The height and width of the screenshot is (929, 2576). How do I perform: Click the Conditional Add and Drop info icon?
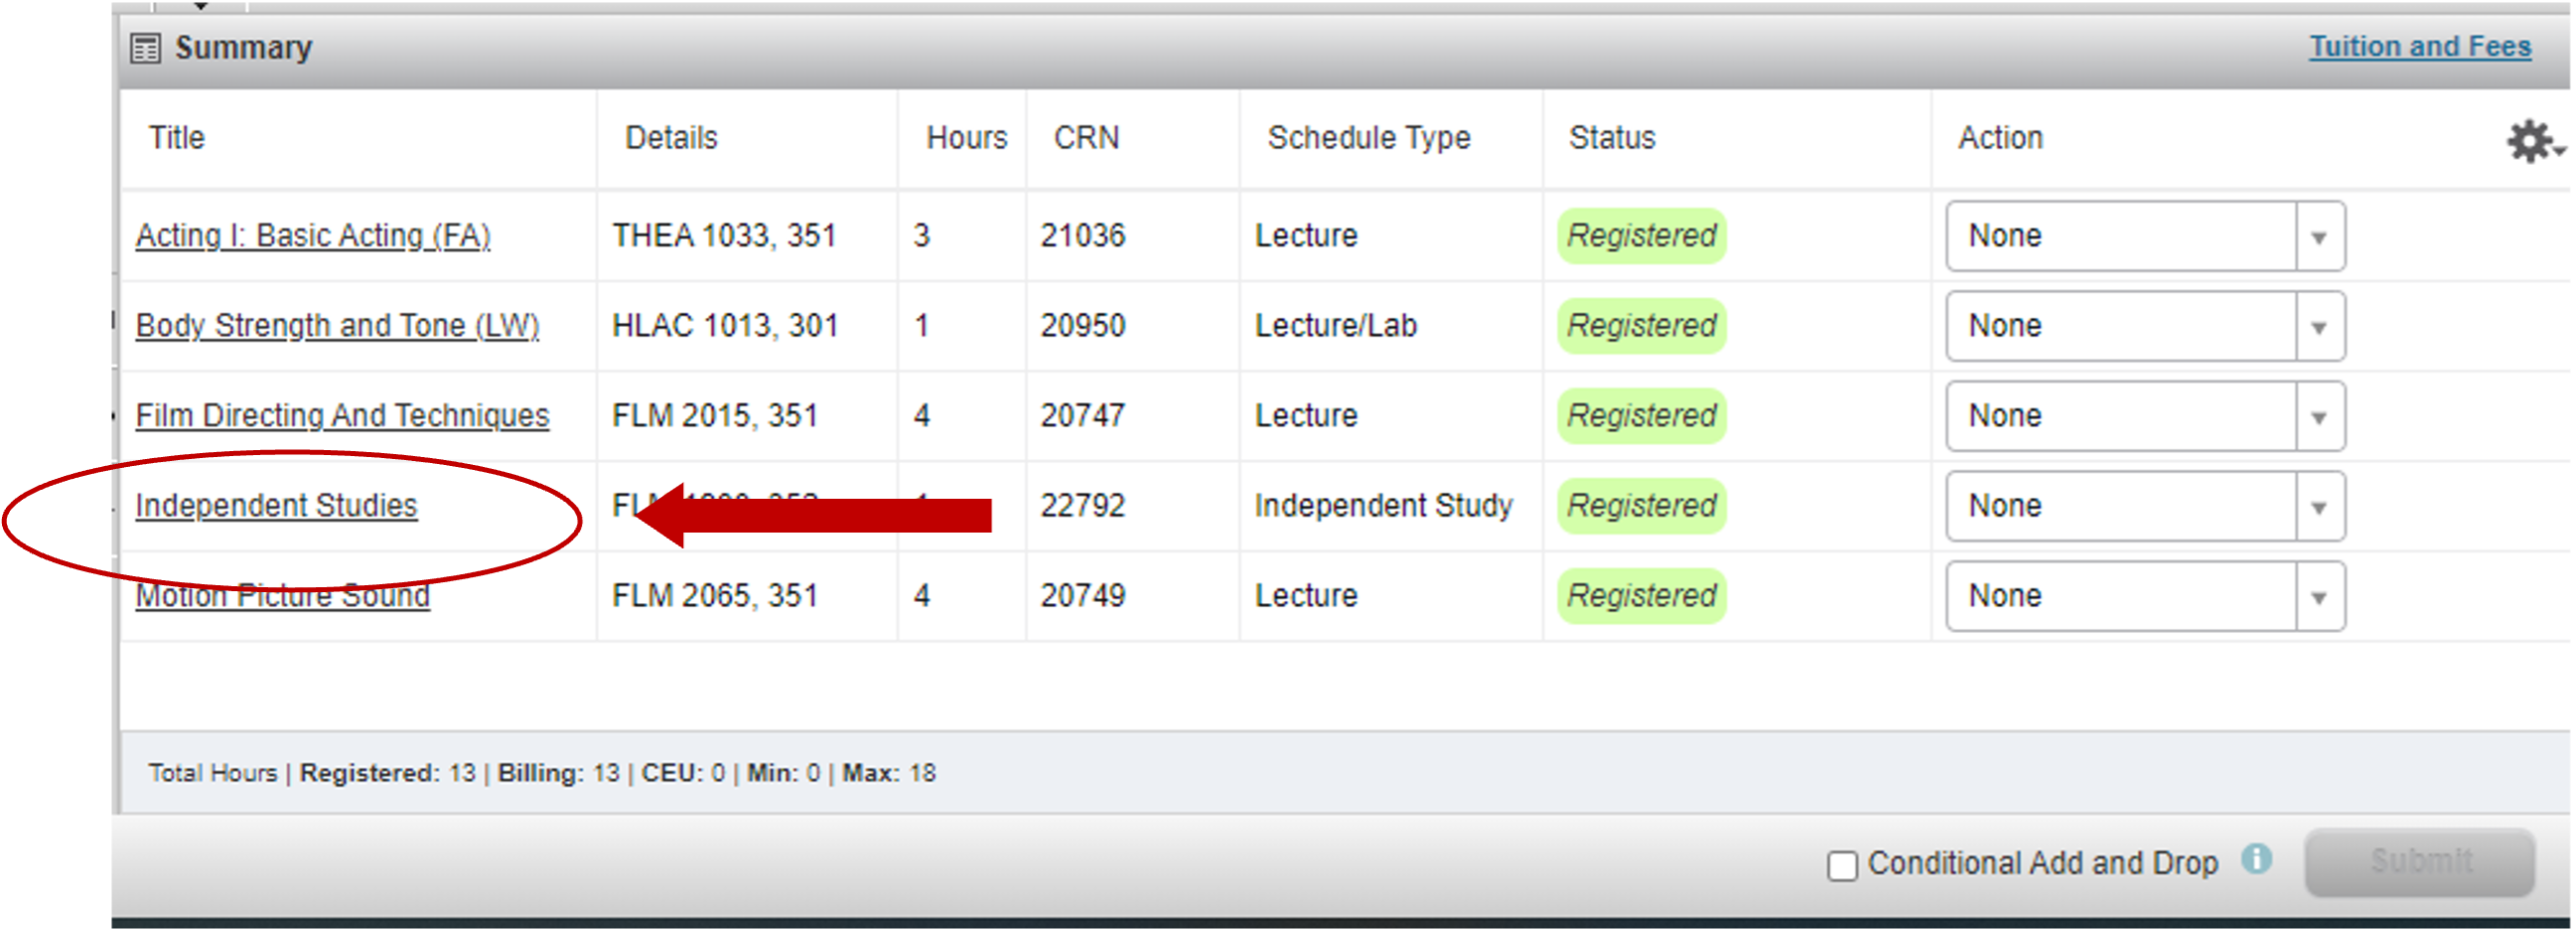pyautogui.click(x=2256, y=859)
